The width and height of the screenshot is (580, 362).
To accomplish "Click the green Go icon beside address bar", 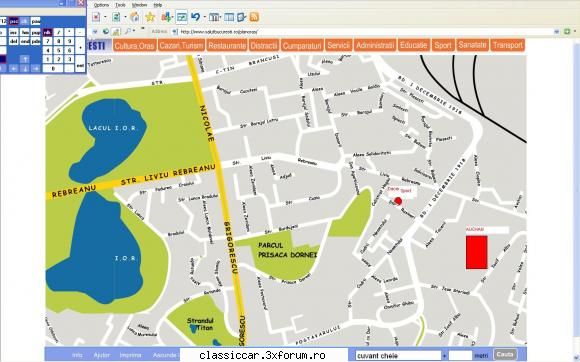I will [567, 32].
